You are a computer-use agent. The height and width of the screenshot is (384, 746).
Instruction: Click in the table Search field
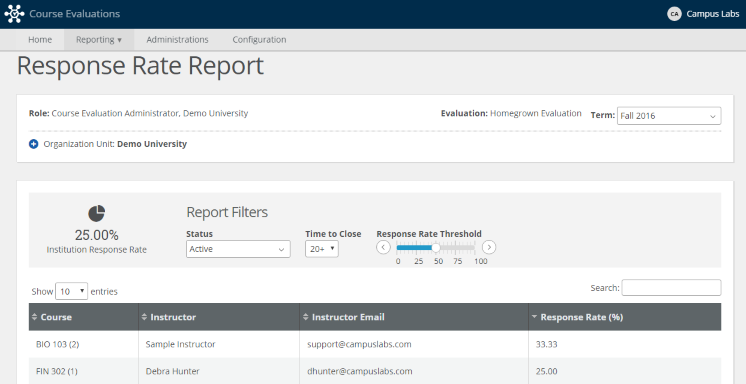click(671, 287)
